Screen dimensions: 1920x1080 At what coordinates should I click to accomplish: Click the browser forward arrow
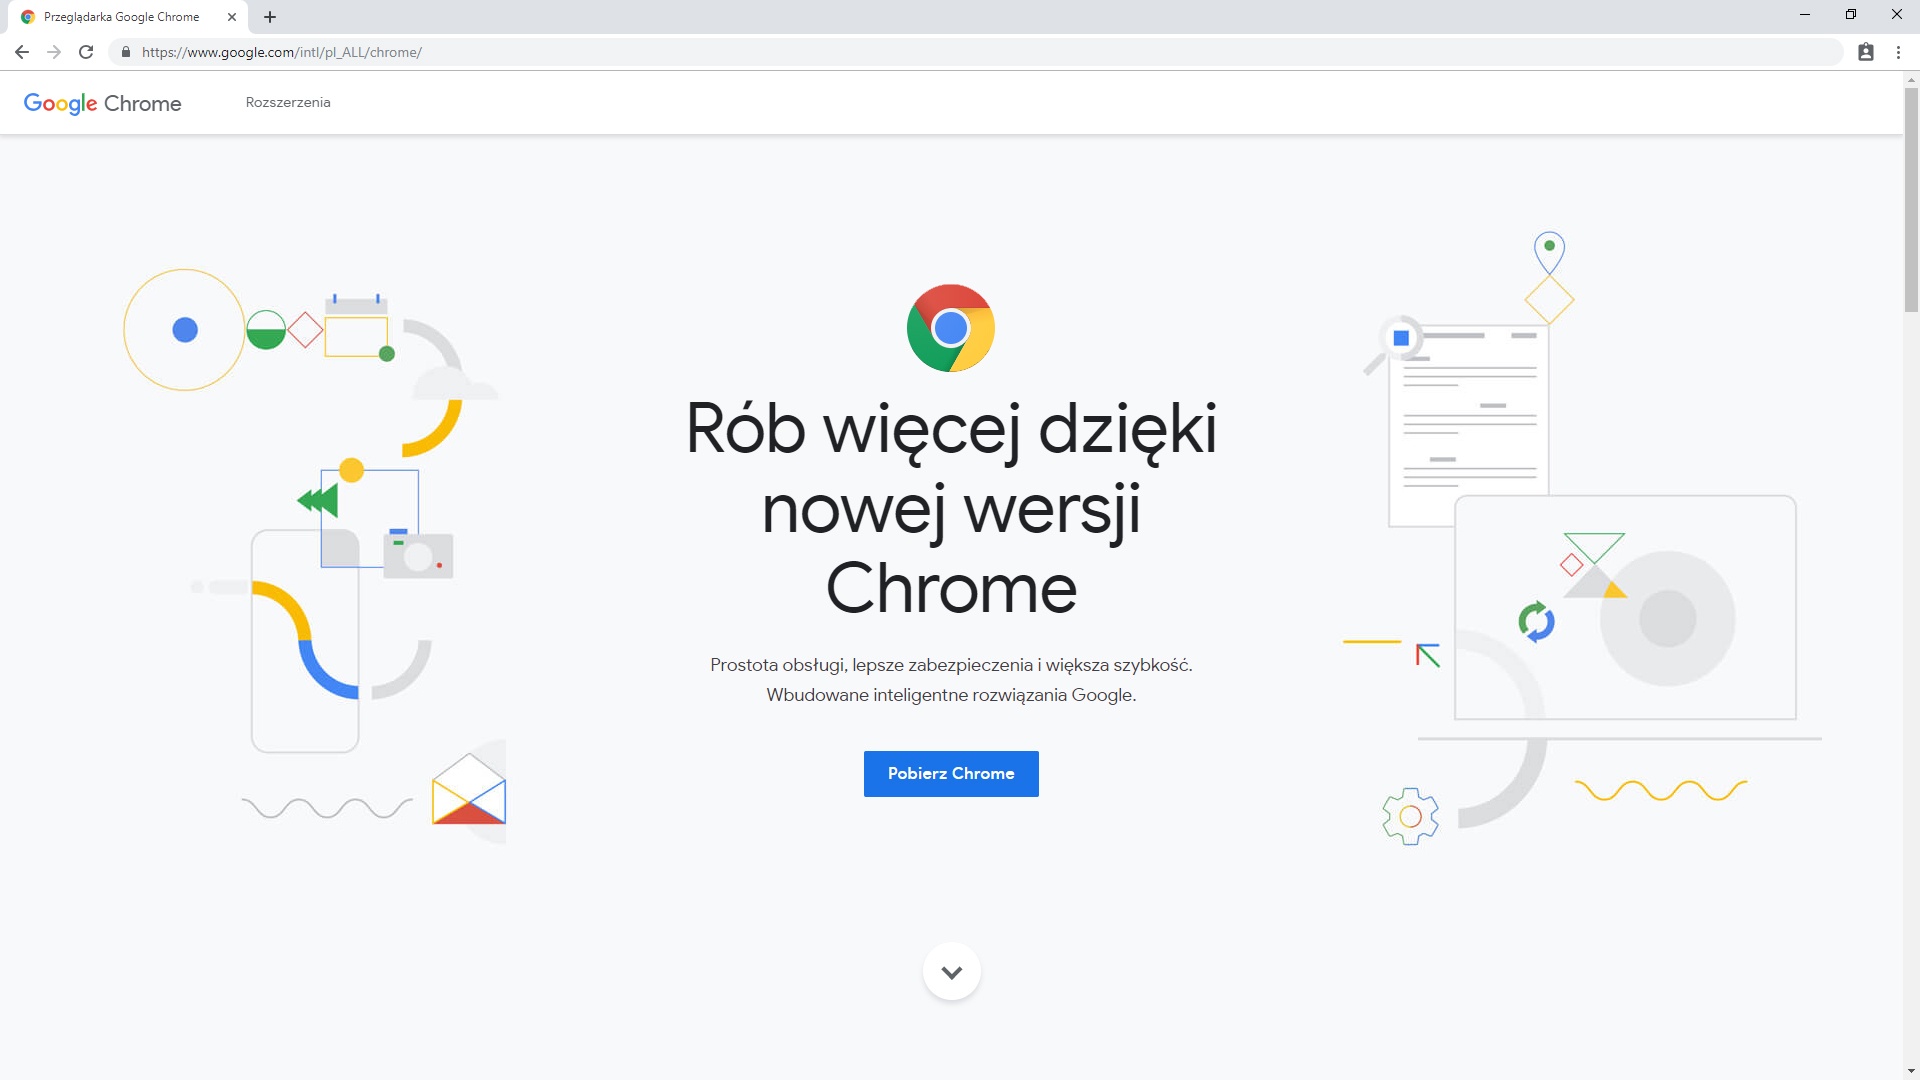[54, 52]
